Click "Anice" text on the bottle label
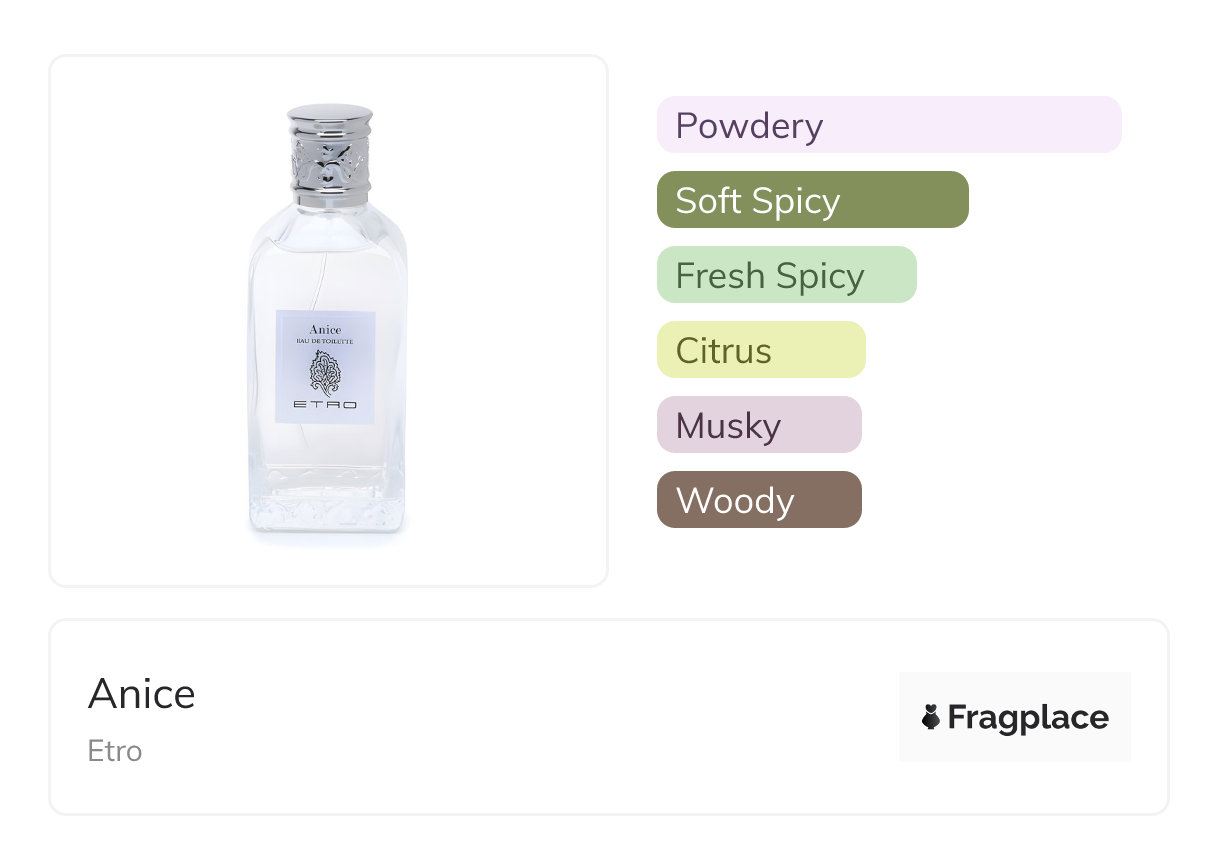The height and width of the screenshot is (864, 1218). click(325, 329)
